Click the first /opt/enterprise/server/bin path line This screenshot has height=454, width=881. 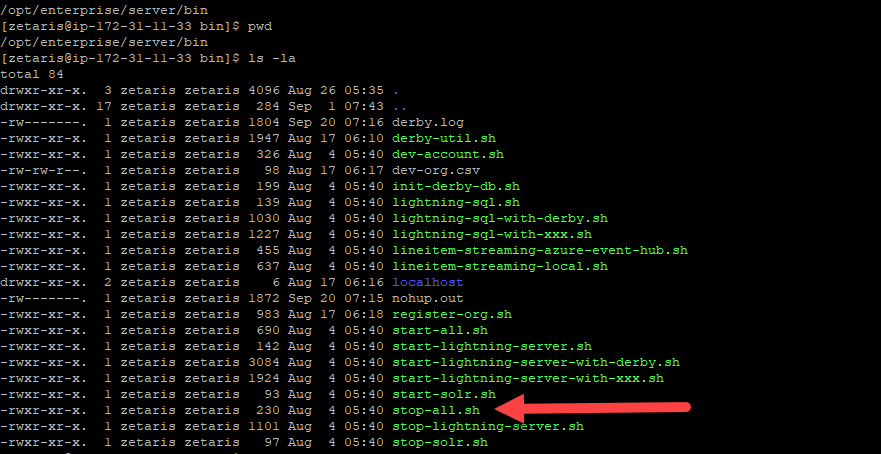(x=104, y=10)
